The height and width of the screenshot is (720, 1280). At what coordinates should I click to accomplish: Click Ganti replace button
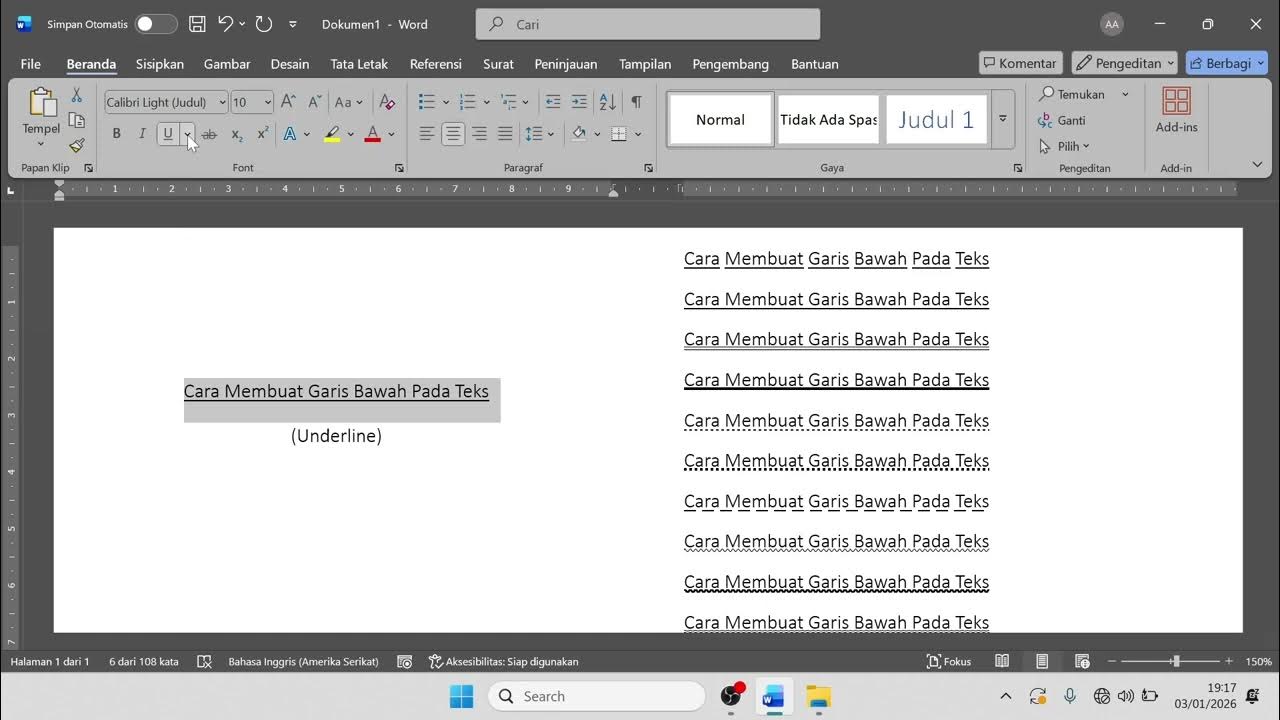click(x=1063, y=120)
